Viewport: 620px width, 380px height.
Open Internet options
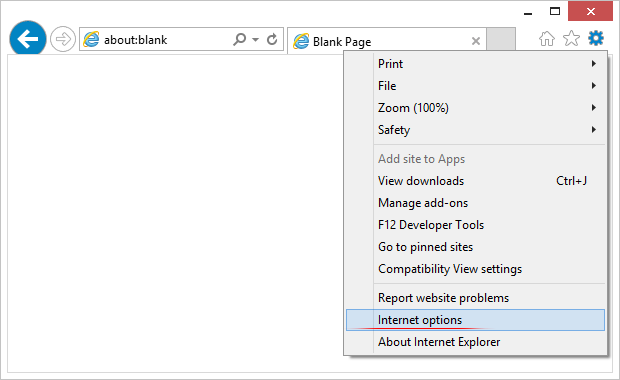tap(476, 320)
